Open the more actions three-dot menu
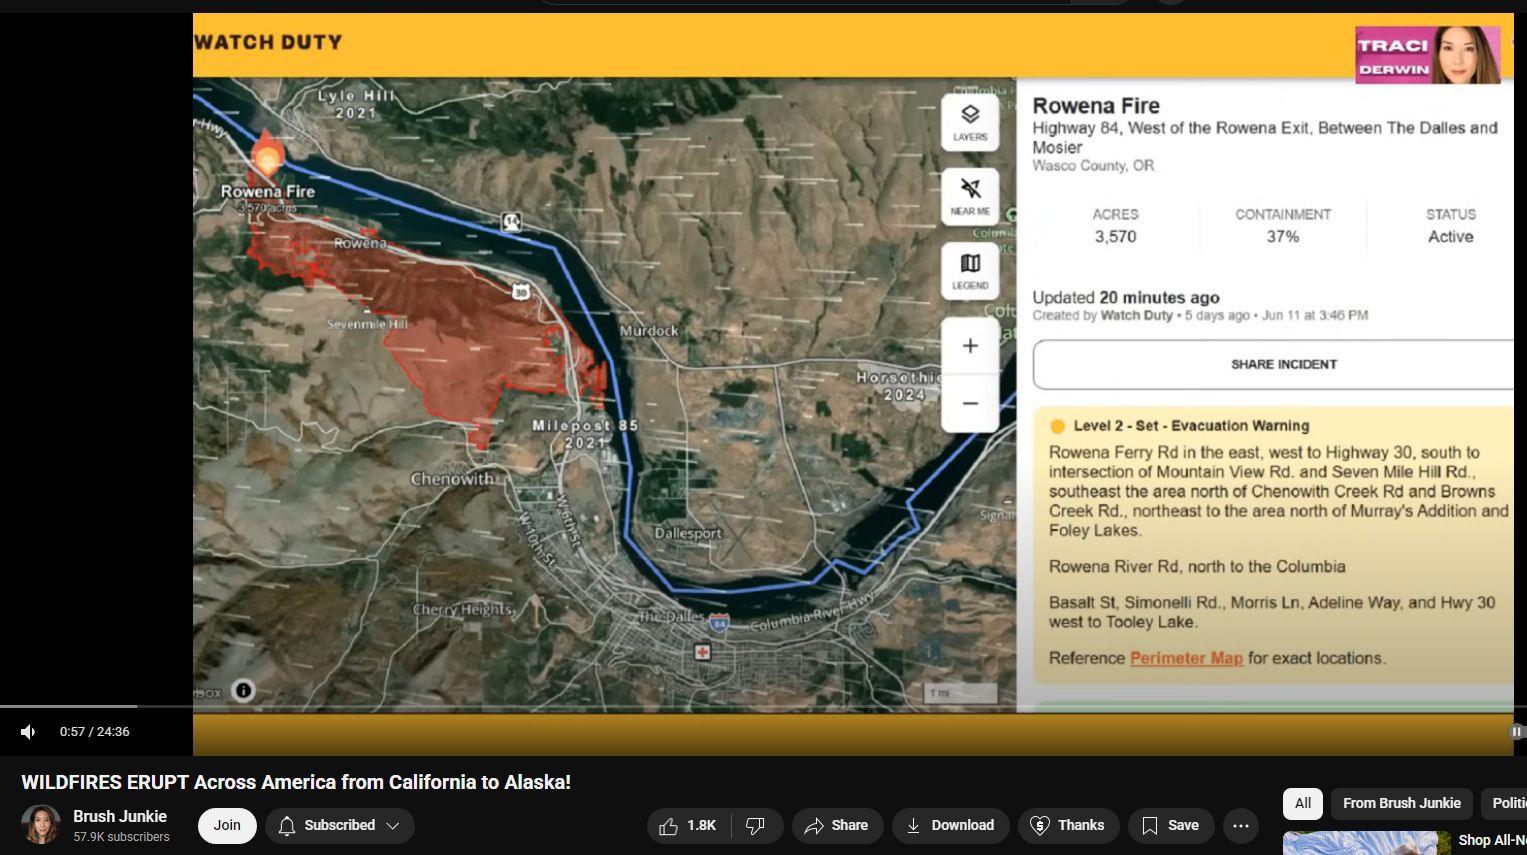Image resolution: width=1527 pixels, height=855 pixels. pyautogui.click(x=1241, y=825)
